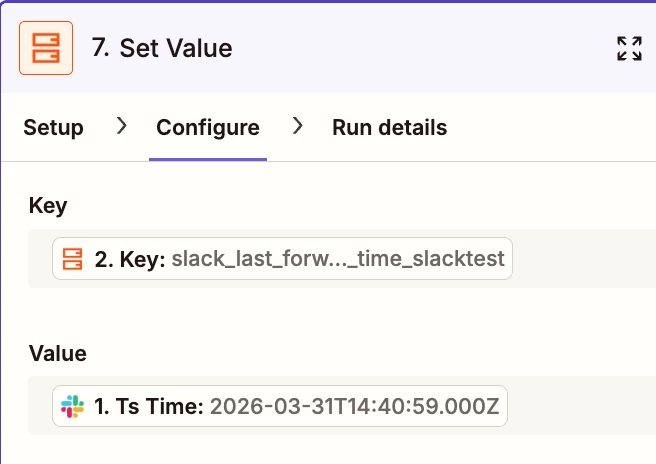Click the 2026-03-31T14:40:59.000Z timestamp text
The height and width of the screenshot is (464, 656).
[354, 406]
